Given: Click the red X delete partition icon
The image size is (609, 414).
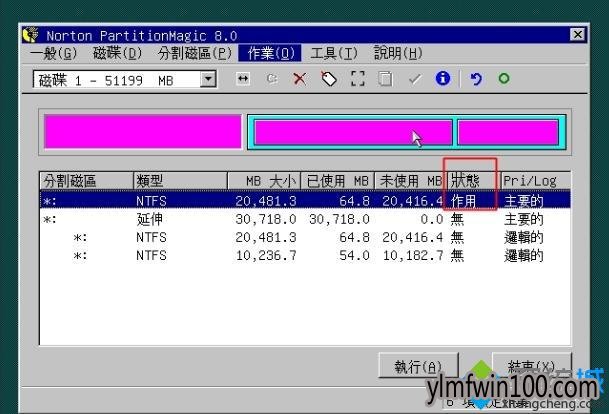Looking at the screenshot, I should coord(299,79).
